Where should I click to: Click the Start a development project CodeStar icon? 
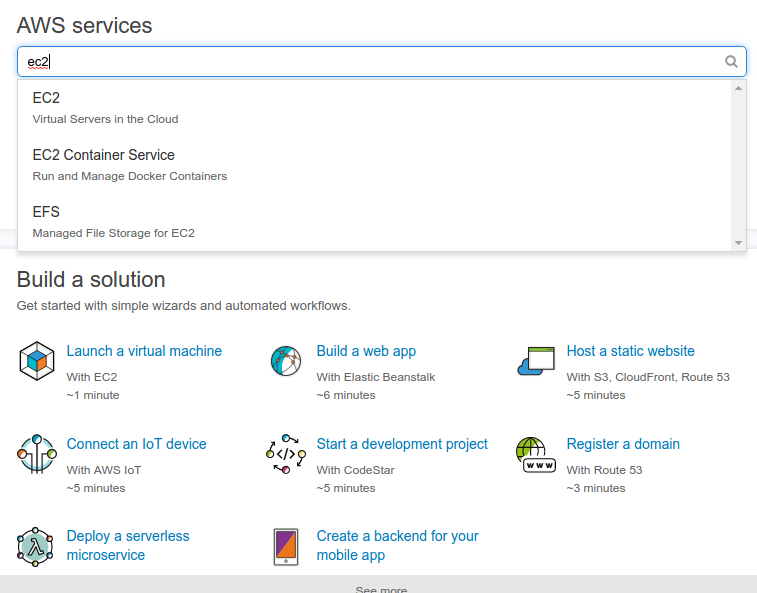click(x=286, y=453)
